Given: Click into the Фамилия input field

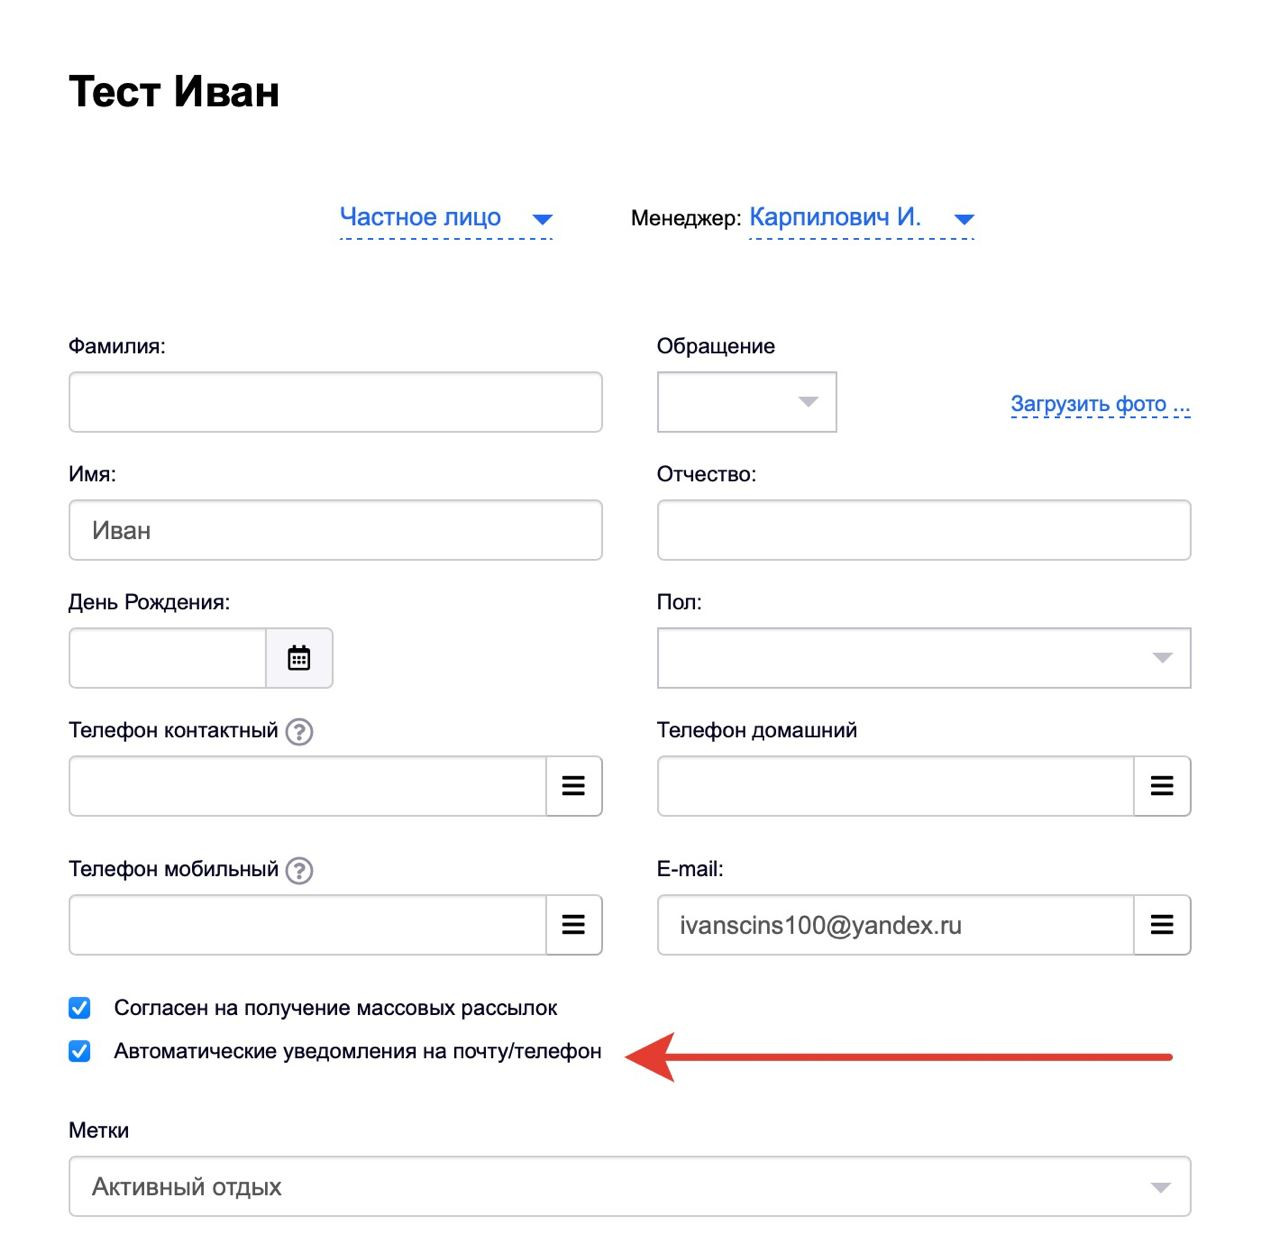Looking at the screenshot, I should pyautogui.click(x=335, y=402).
